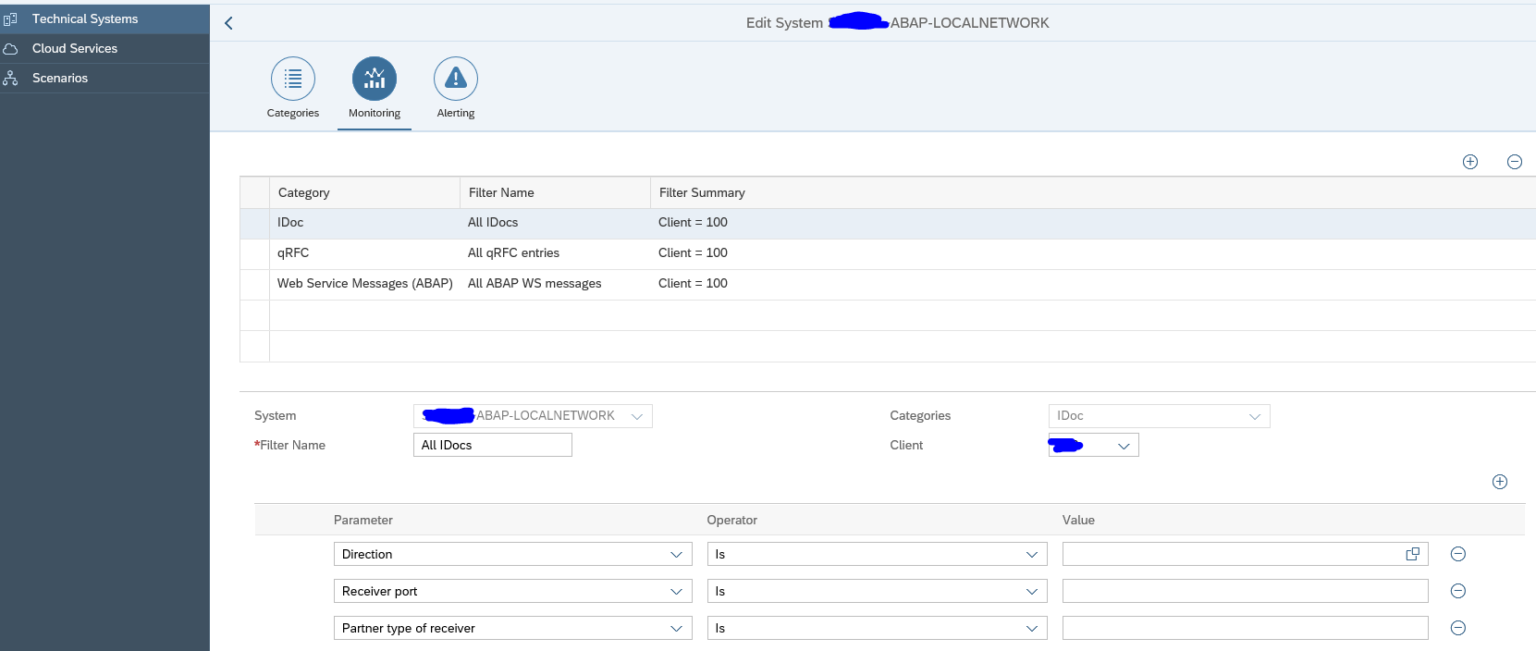Open value help for the Direction value field
This screenshot has width=1536, height=651.
[1413, 553]
